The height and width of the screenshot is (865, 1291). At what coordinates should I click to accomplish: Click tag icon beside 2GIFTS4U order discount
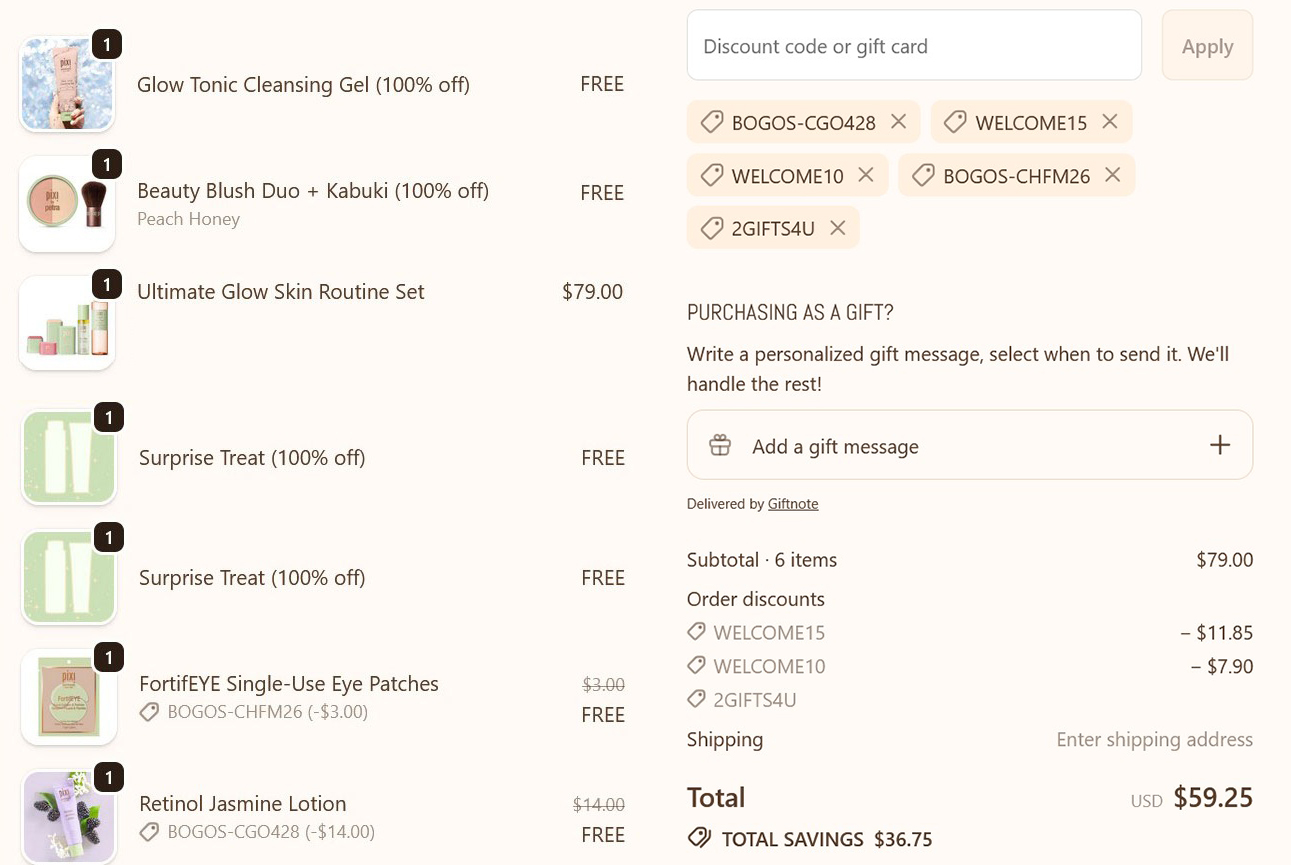coord(696,700)
